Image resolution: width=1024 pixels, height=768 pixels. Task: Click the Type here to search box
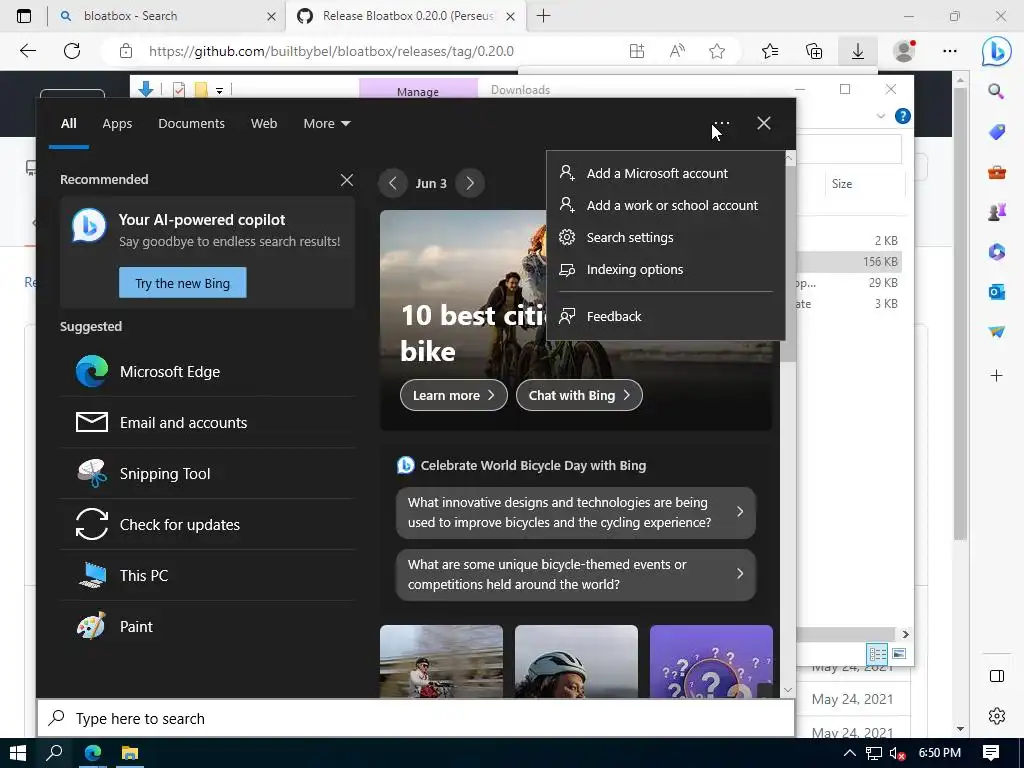point(415,718)
